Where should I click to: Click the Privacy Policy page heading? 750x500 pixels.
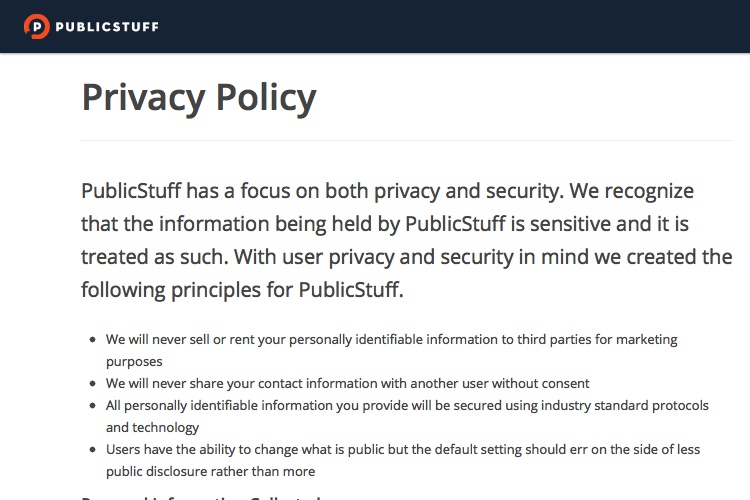tap(199, 98)
